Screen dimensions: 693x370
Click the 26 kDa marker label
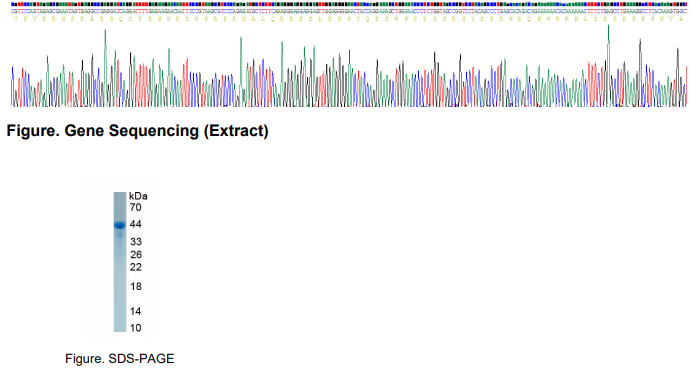(136, 254)
